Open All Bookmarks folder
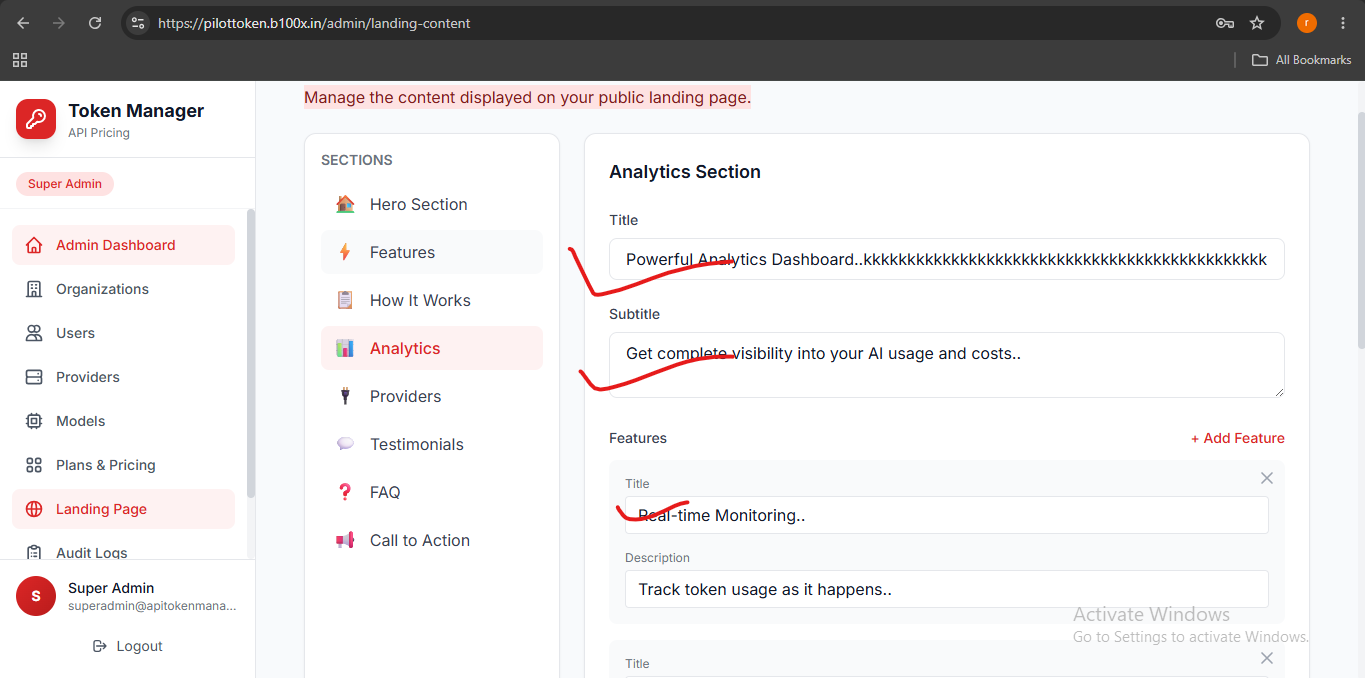 [1302, 60]
